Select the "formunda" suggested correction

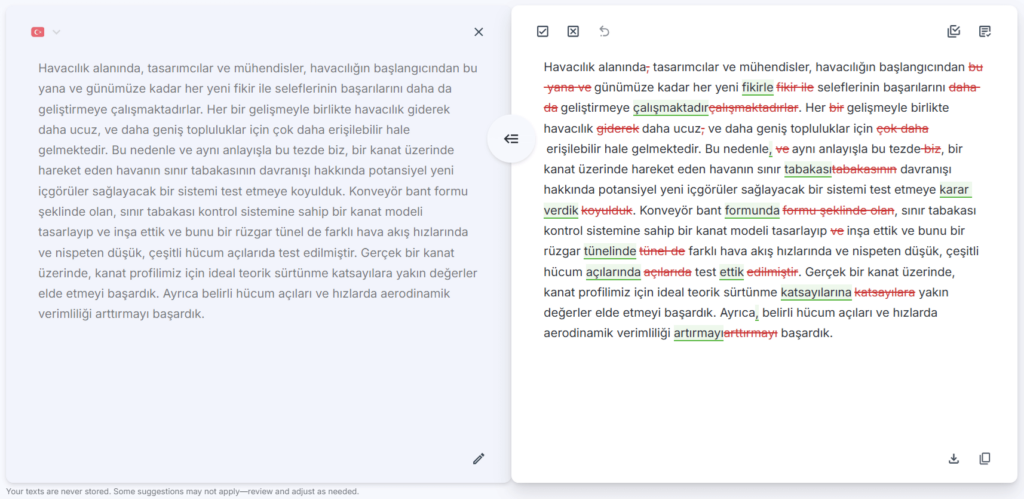pyautogui.click(x=752, y=210)
